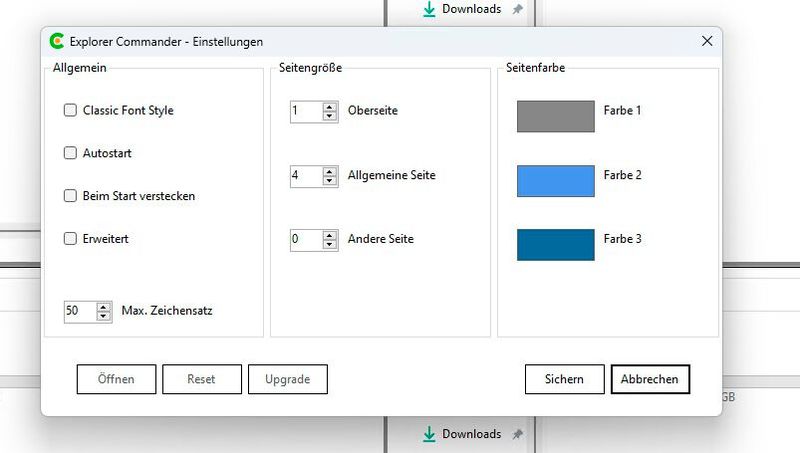Click the Reset button
This screenshot has width=800, height=453.
202,379
